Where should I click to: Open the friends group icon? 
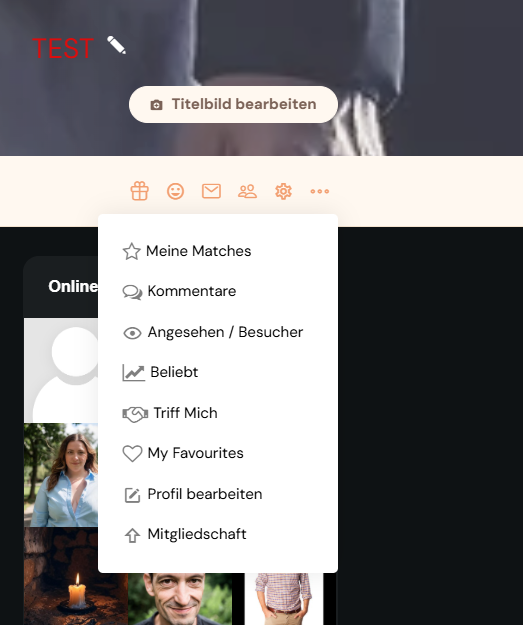point(248,191)
